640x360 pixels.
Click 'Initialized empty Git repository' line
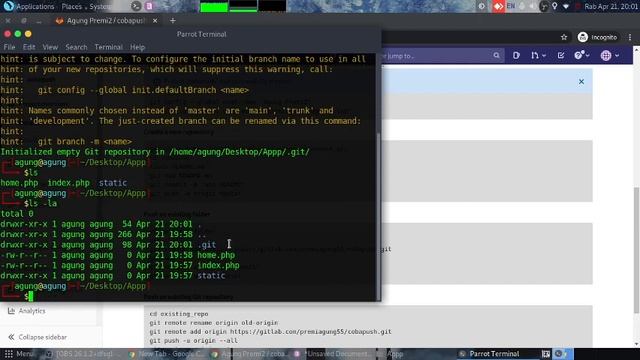coord(155,152)
